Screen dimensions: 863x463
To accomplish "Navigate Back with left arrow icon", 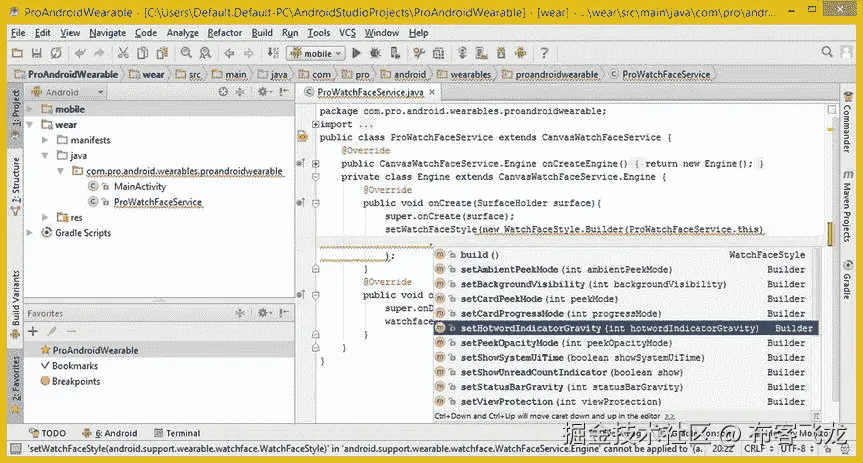I will [x=230, y=53].
